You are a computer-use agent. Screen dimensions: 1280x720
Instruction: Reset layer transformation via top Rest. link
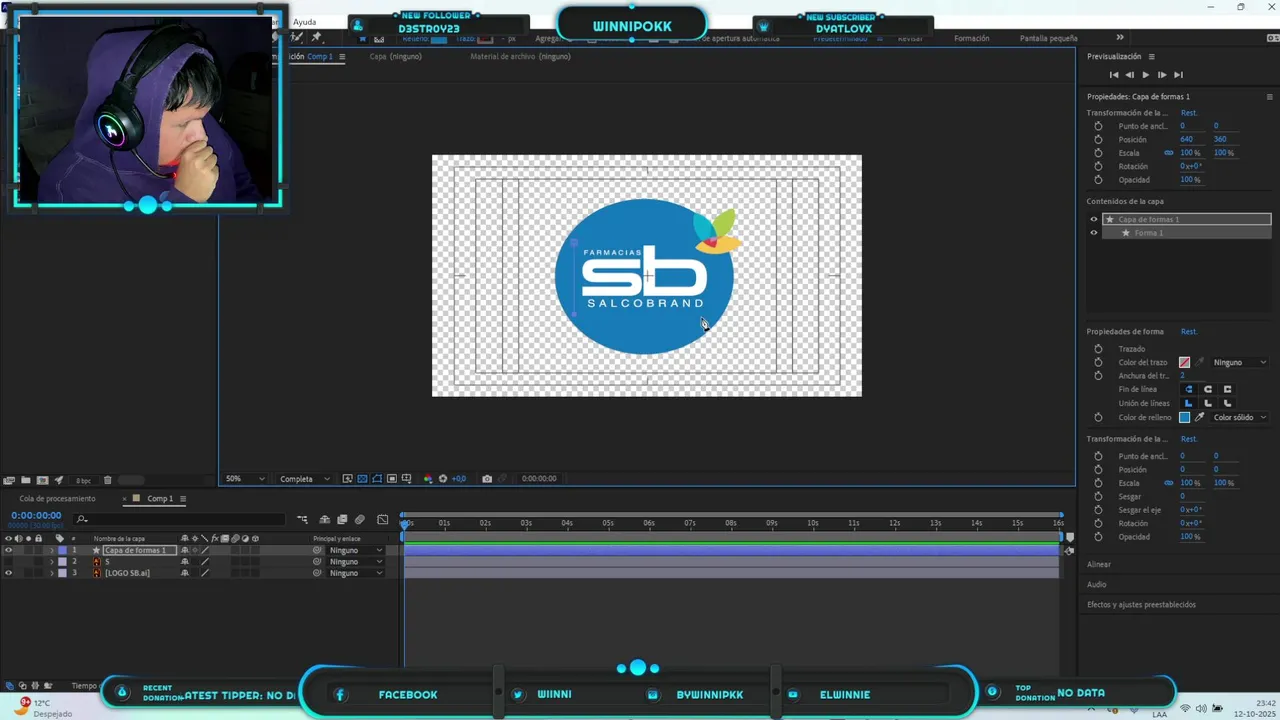coord(1188,113)
